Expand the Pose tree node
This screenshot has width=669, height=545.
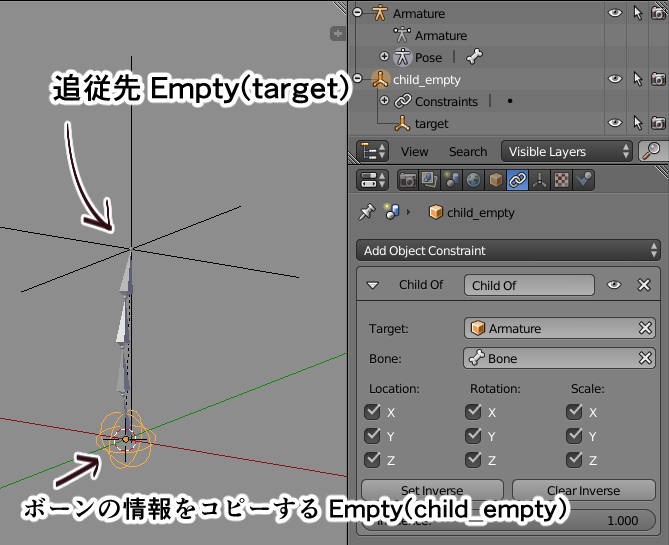coord(384,56)
